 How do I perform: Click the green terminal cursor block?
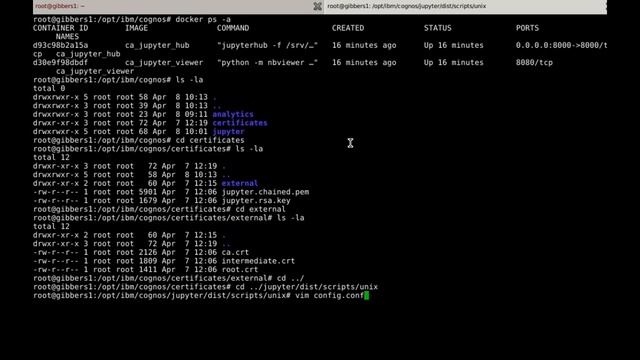coord(367,296)
